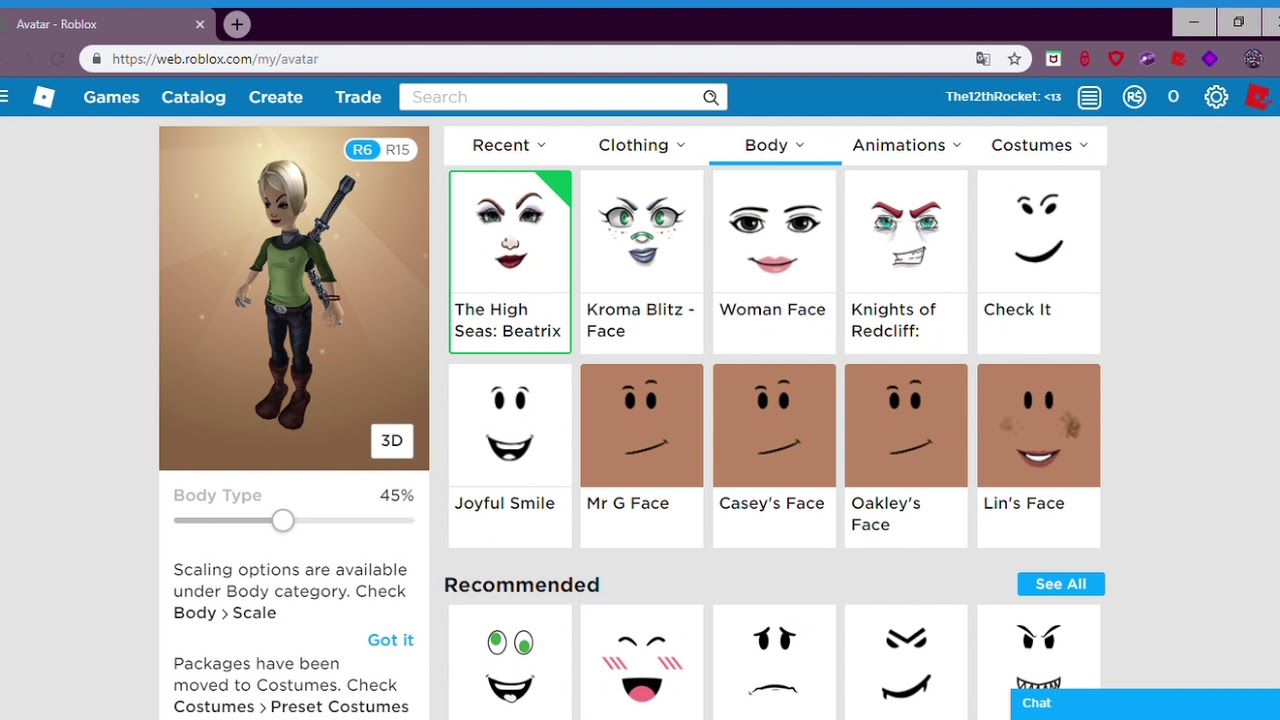Equip Lin's Face item
Image resolution: width=1280 pixels, height=720 pixels.
point(1039,455)
